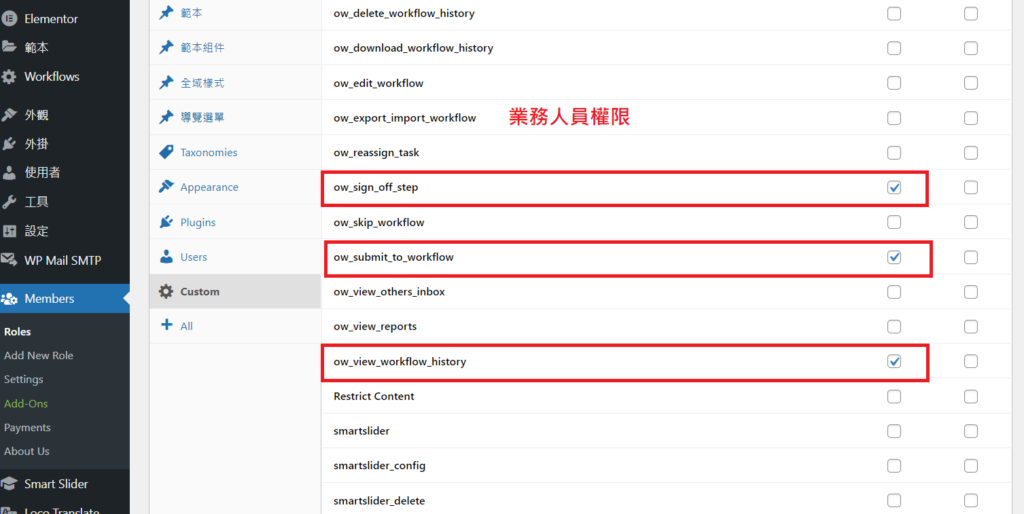Select the Appearance paintbrush icon
This screenshot has height=514, width=1024.
166,187
